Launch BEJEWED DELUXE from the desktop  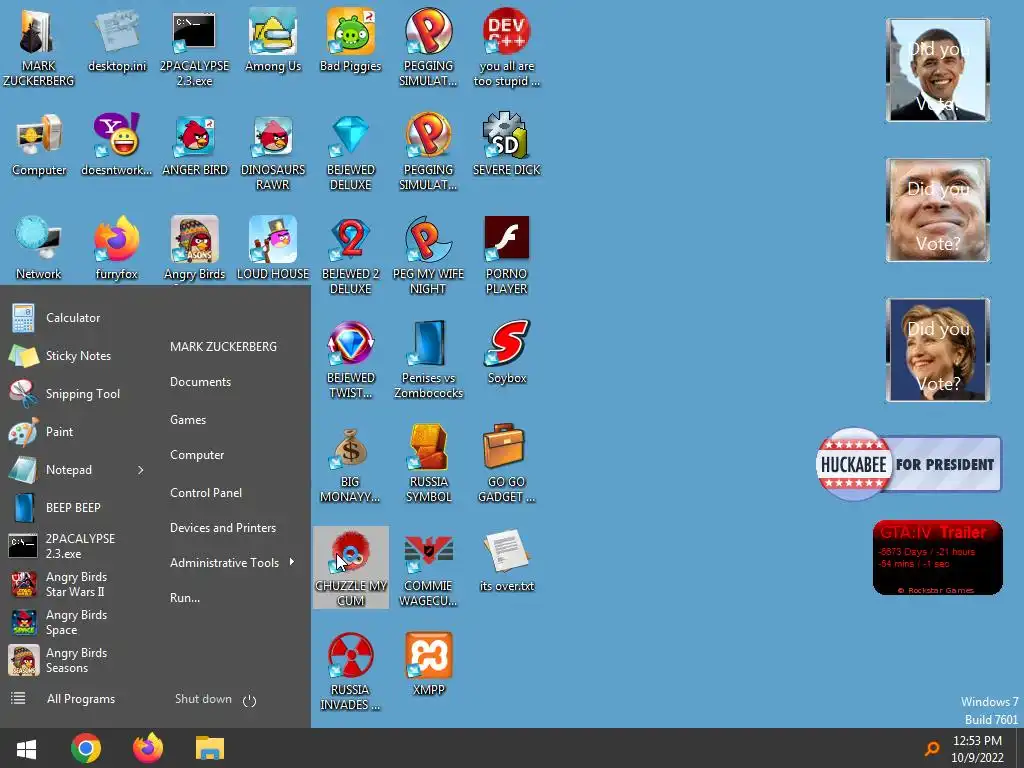[x=351, y=152]
